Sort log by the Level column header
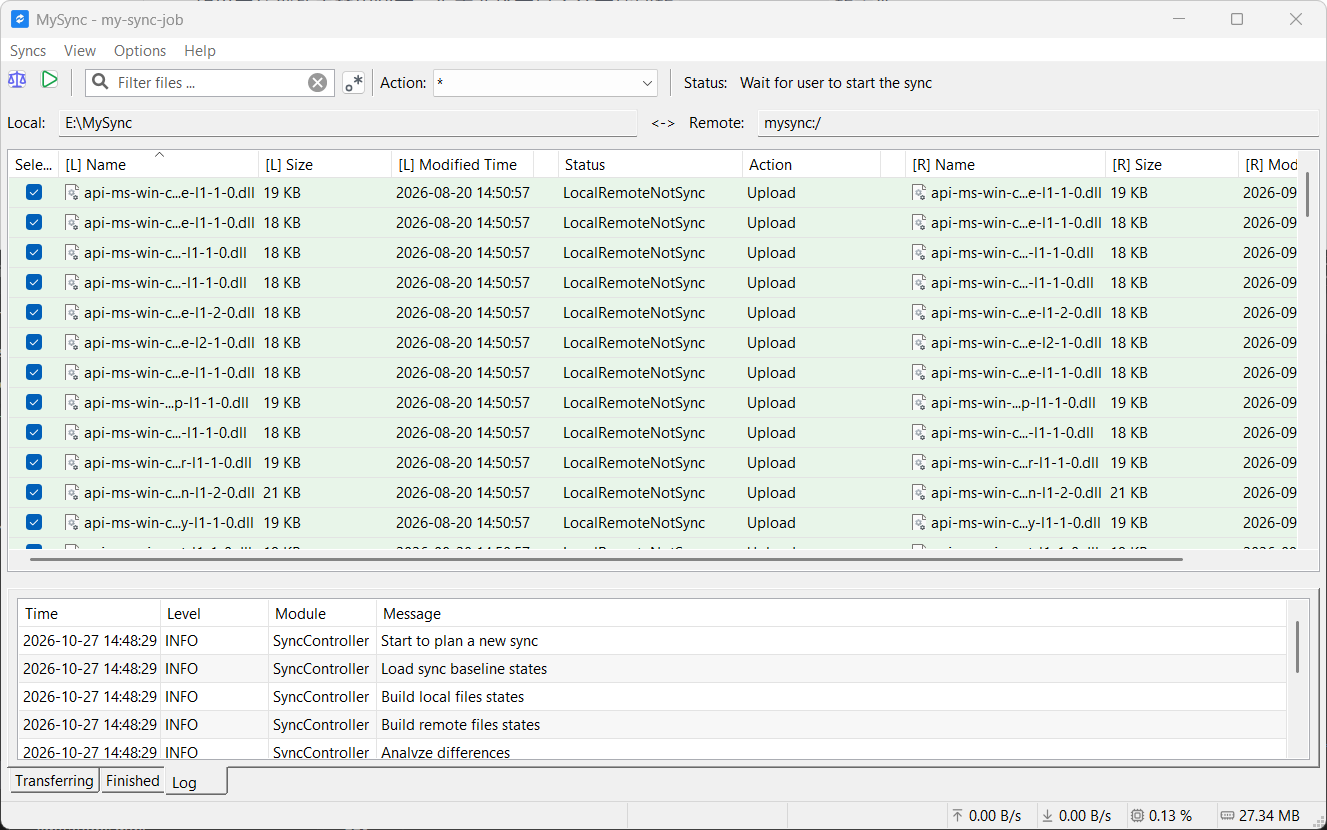The image size is (1327, 830). 214,614
